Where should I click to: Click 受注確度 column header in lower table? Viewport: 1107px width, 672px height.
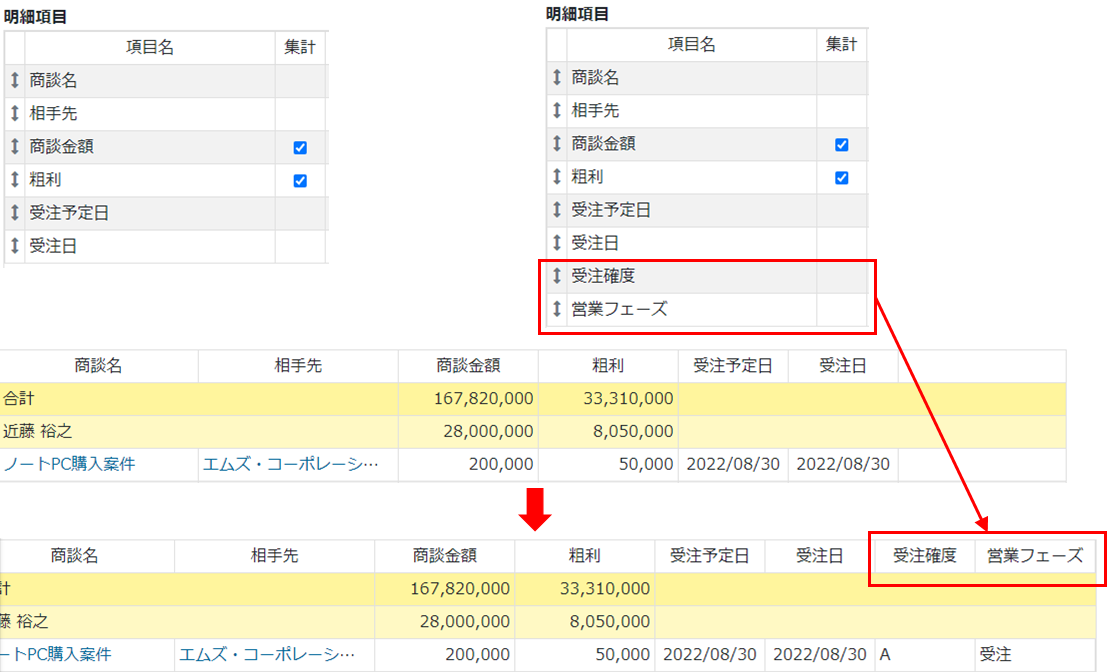coord(925,556)
